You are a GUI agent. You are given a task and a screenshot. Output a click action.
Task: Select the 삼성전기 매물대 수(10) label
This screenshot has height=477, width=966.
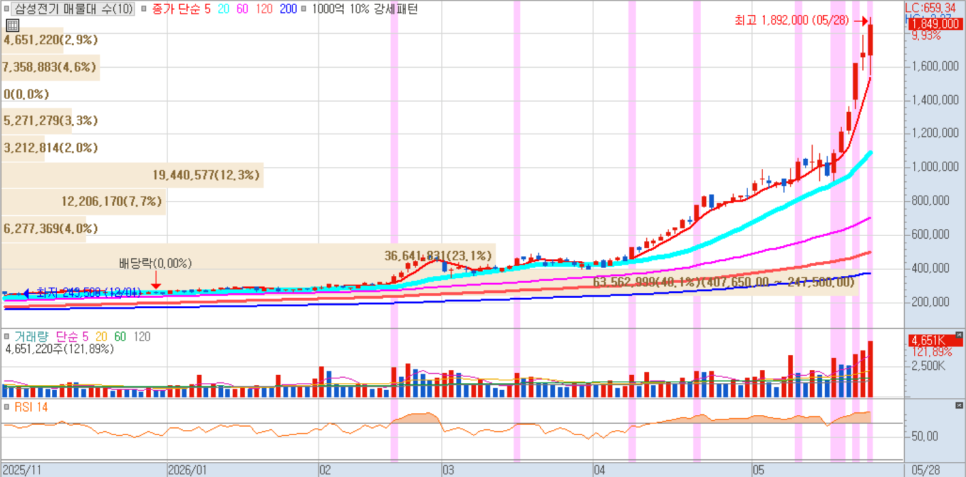point(73,9)
